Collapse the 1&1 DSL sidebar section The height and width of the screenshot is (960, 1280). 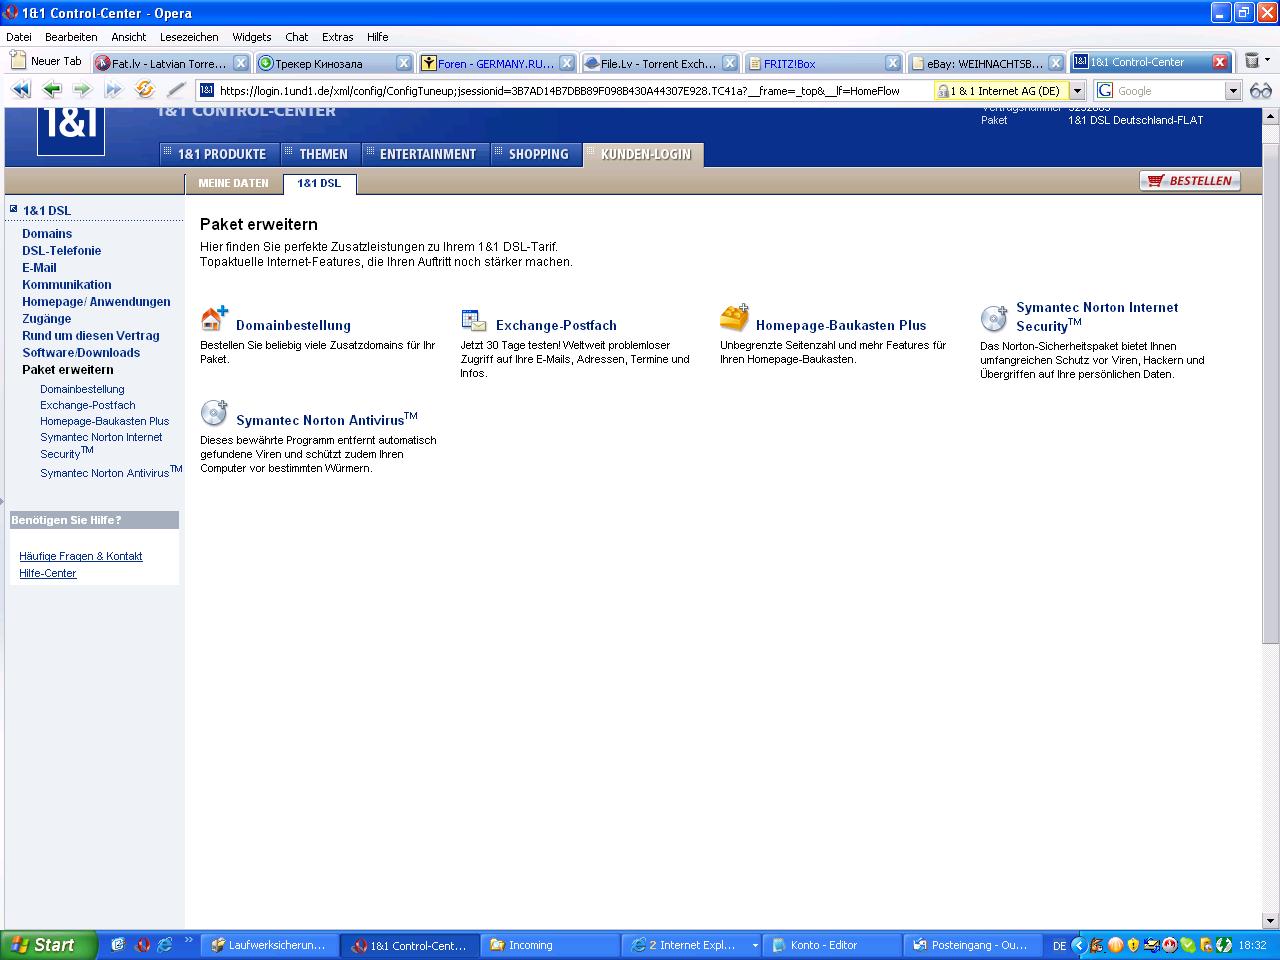tap(14, 209)
